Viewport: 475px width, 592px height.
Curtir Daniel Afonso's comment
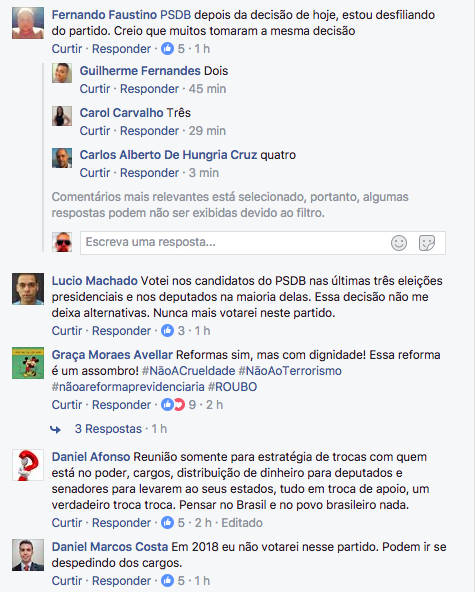click(66, 523)
